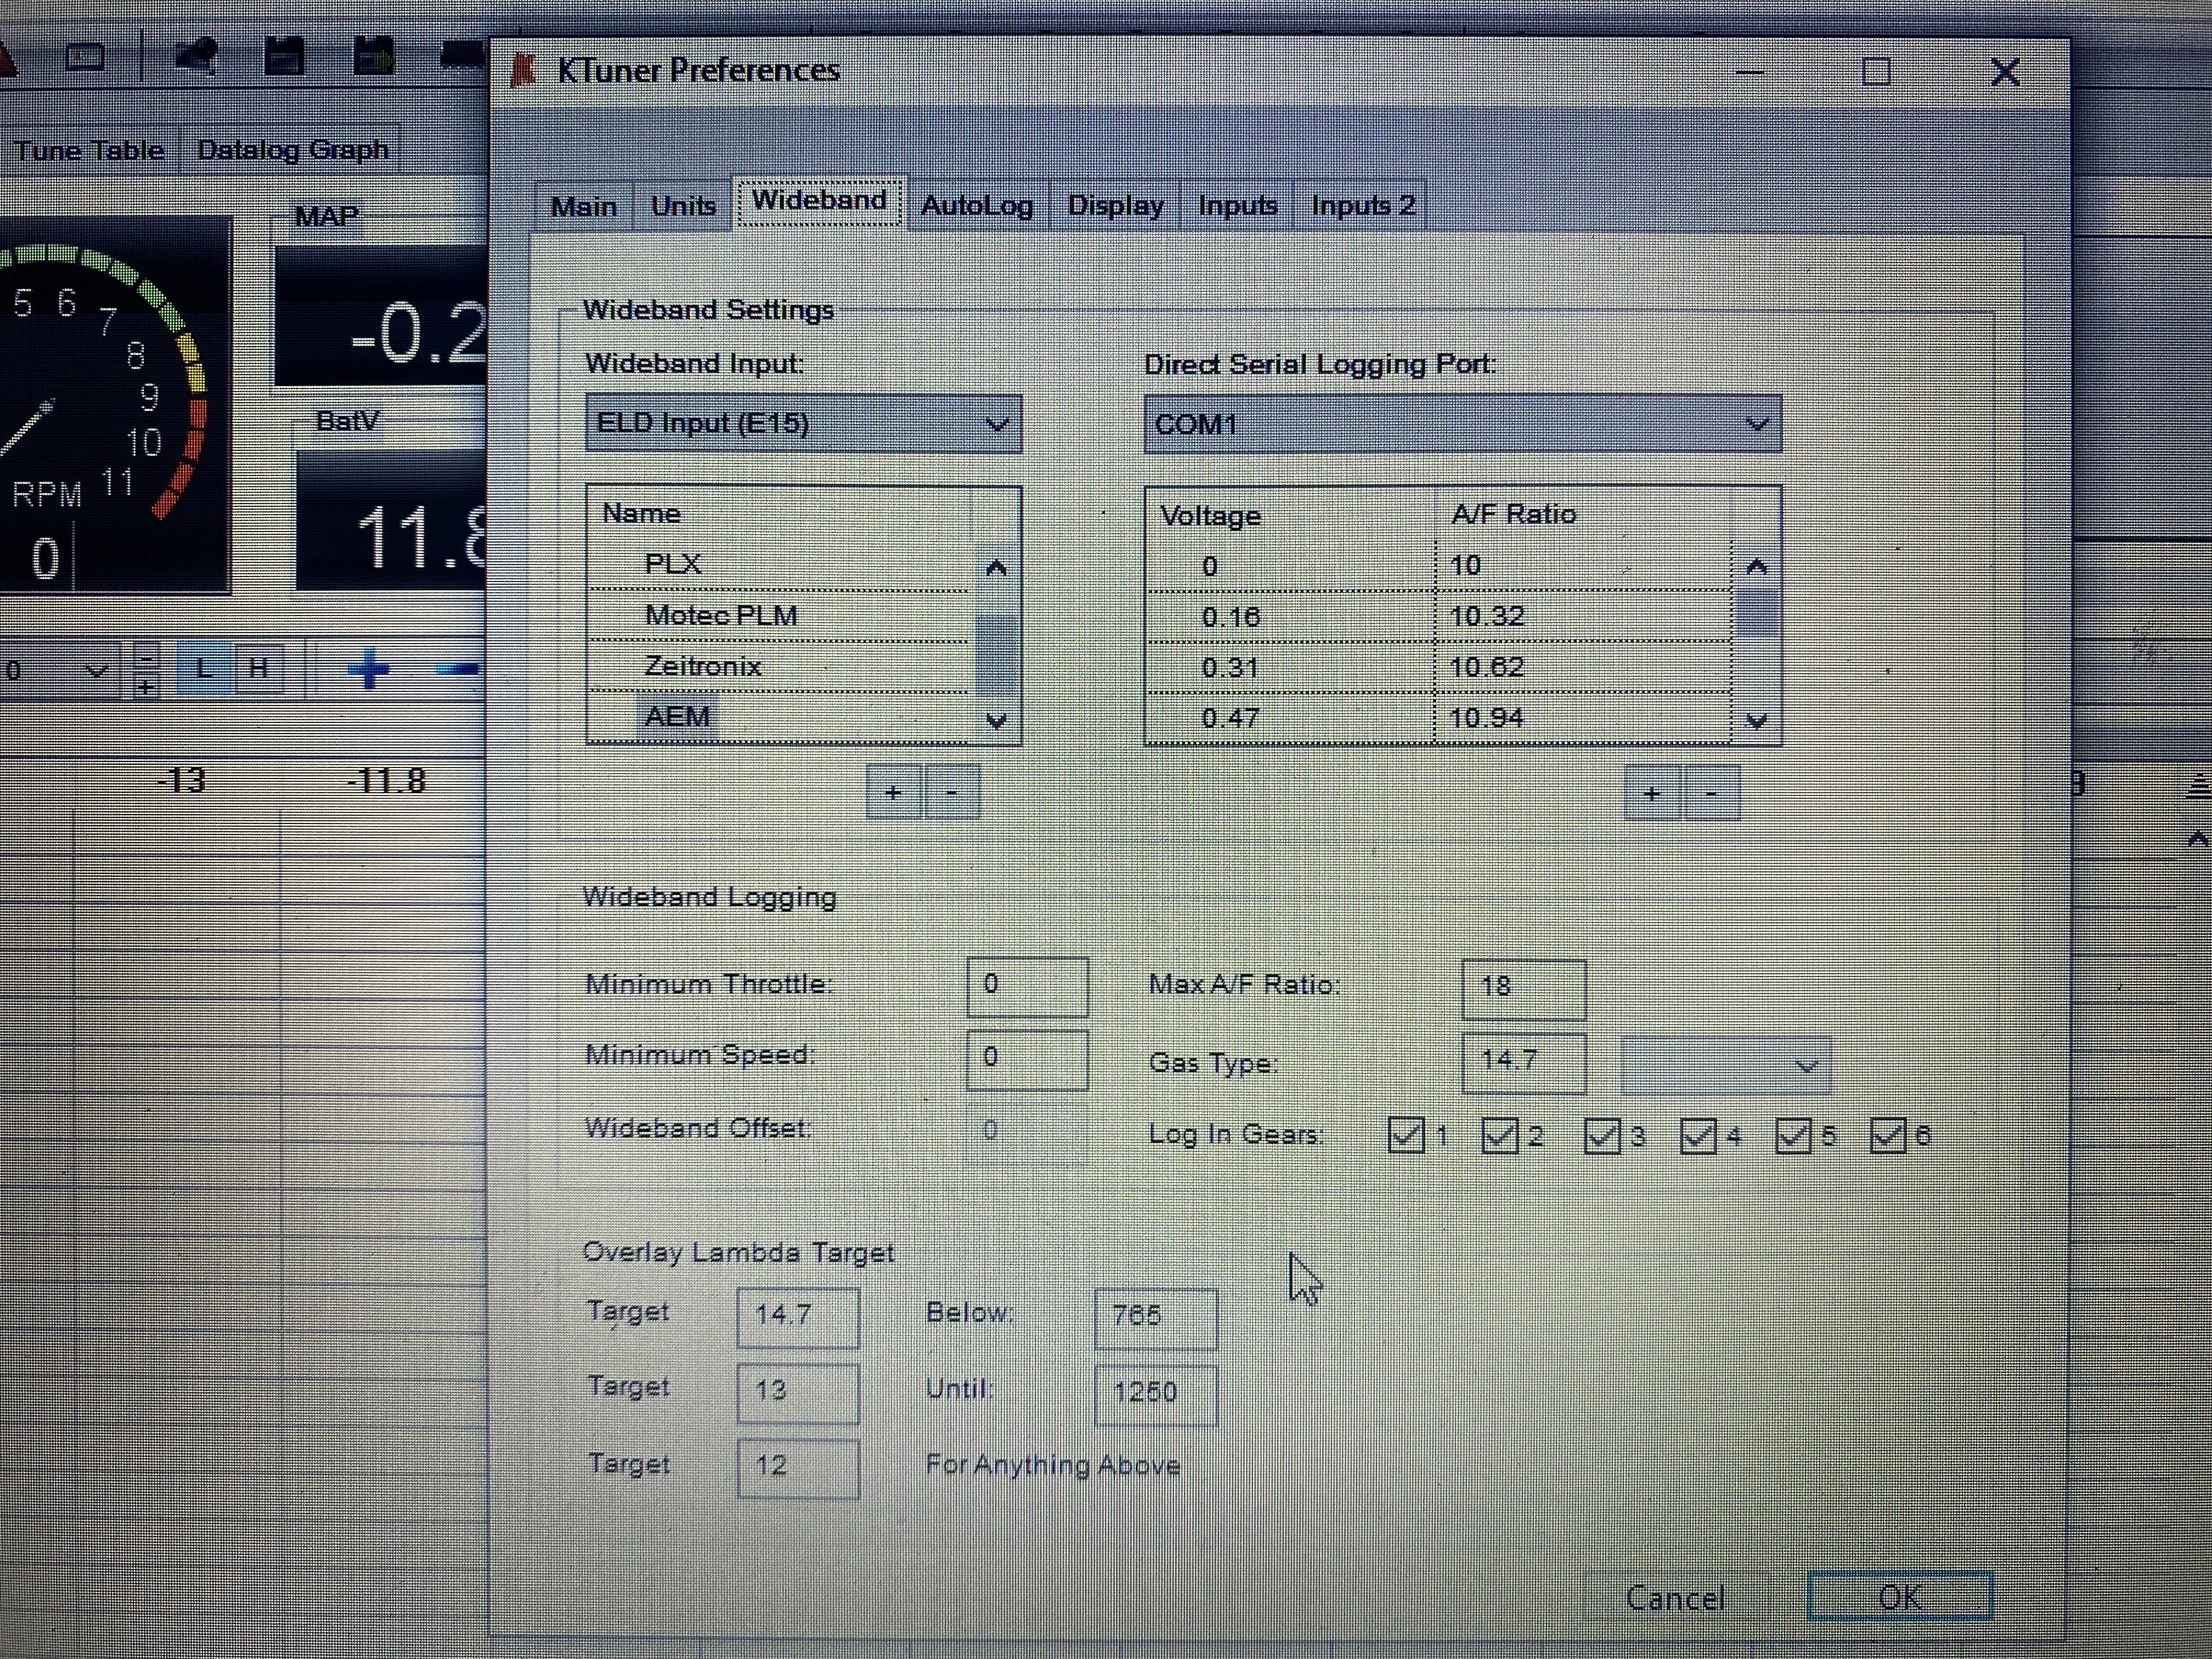Uncheck gear 4 in Log In Gears
Image resolution: width=2212 pixels, height=1659 pixels.
(1698, 1136)
